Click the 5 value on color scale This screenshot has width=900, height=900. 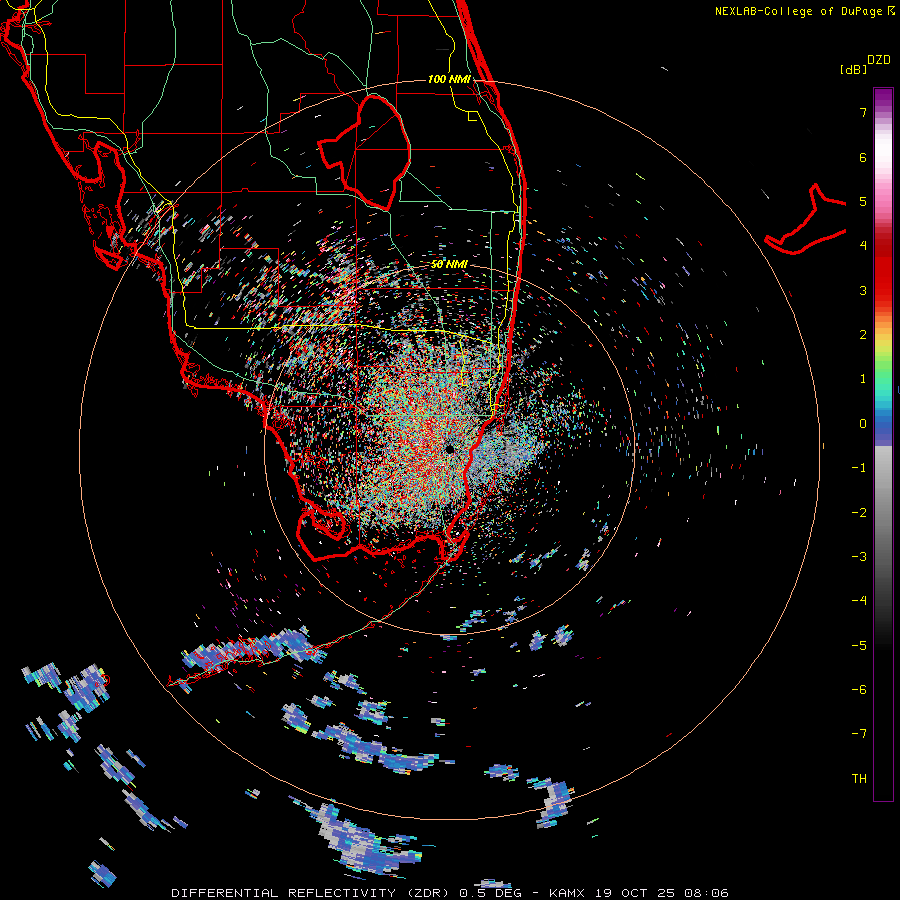point(863,201)
